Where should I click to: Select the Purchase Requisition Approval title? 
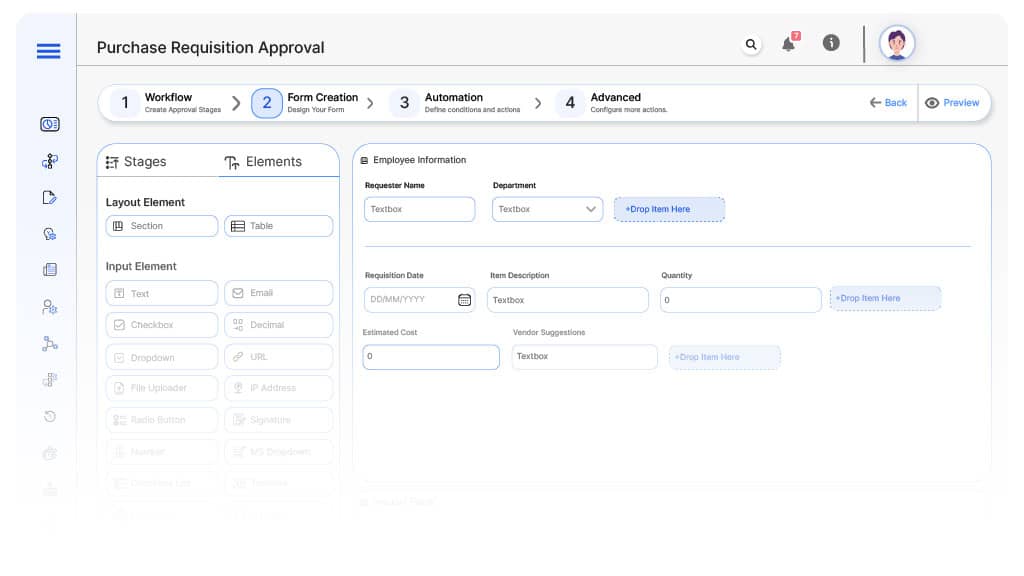[210, 48]
